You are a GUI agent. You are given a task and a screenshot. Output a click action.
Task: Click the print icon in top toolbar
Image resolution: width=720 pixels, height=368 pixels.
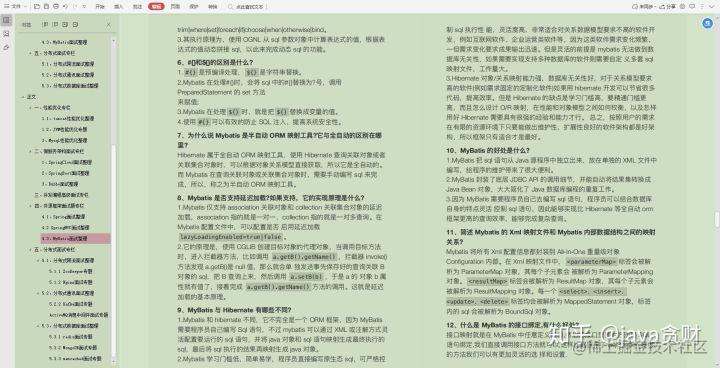coord(56,6)
